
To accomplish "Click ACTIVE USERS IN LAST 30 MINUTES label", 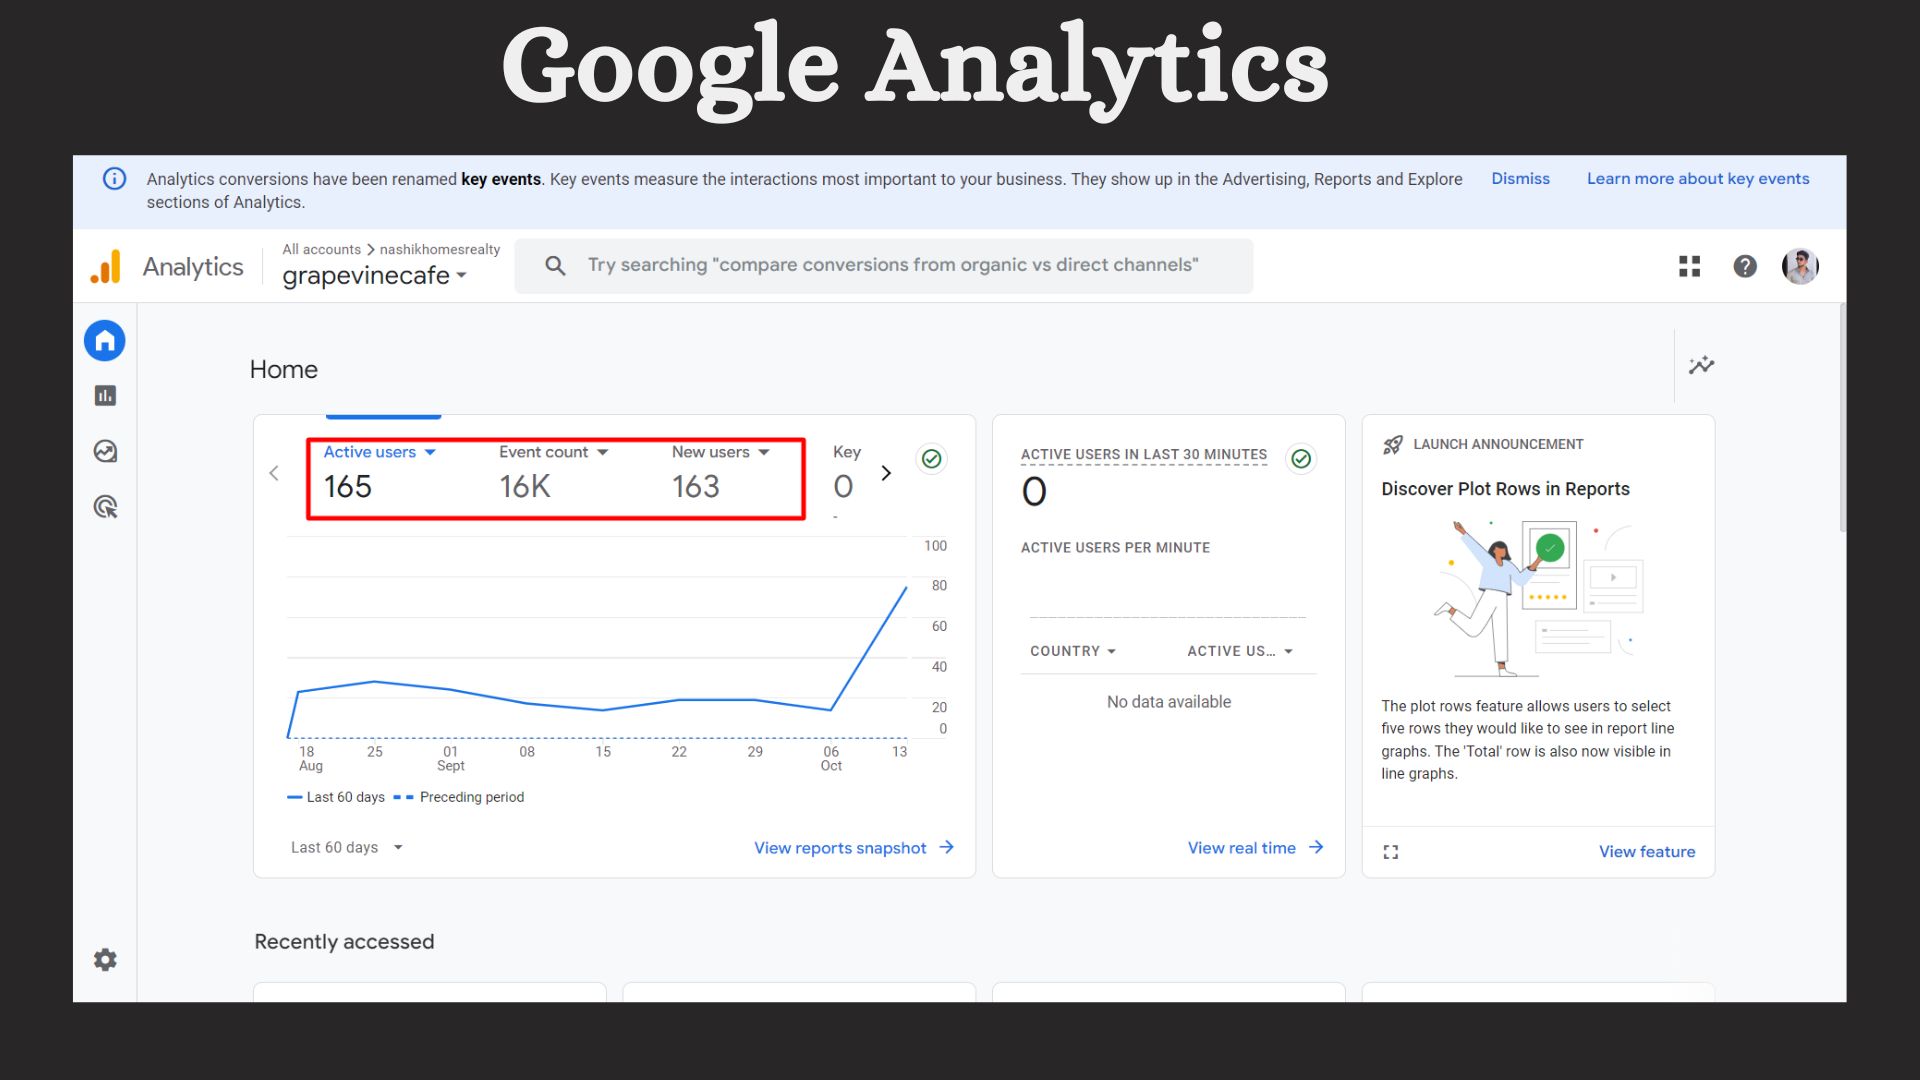I will point(1143,455).
